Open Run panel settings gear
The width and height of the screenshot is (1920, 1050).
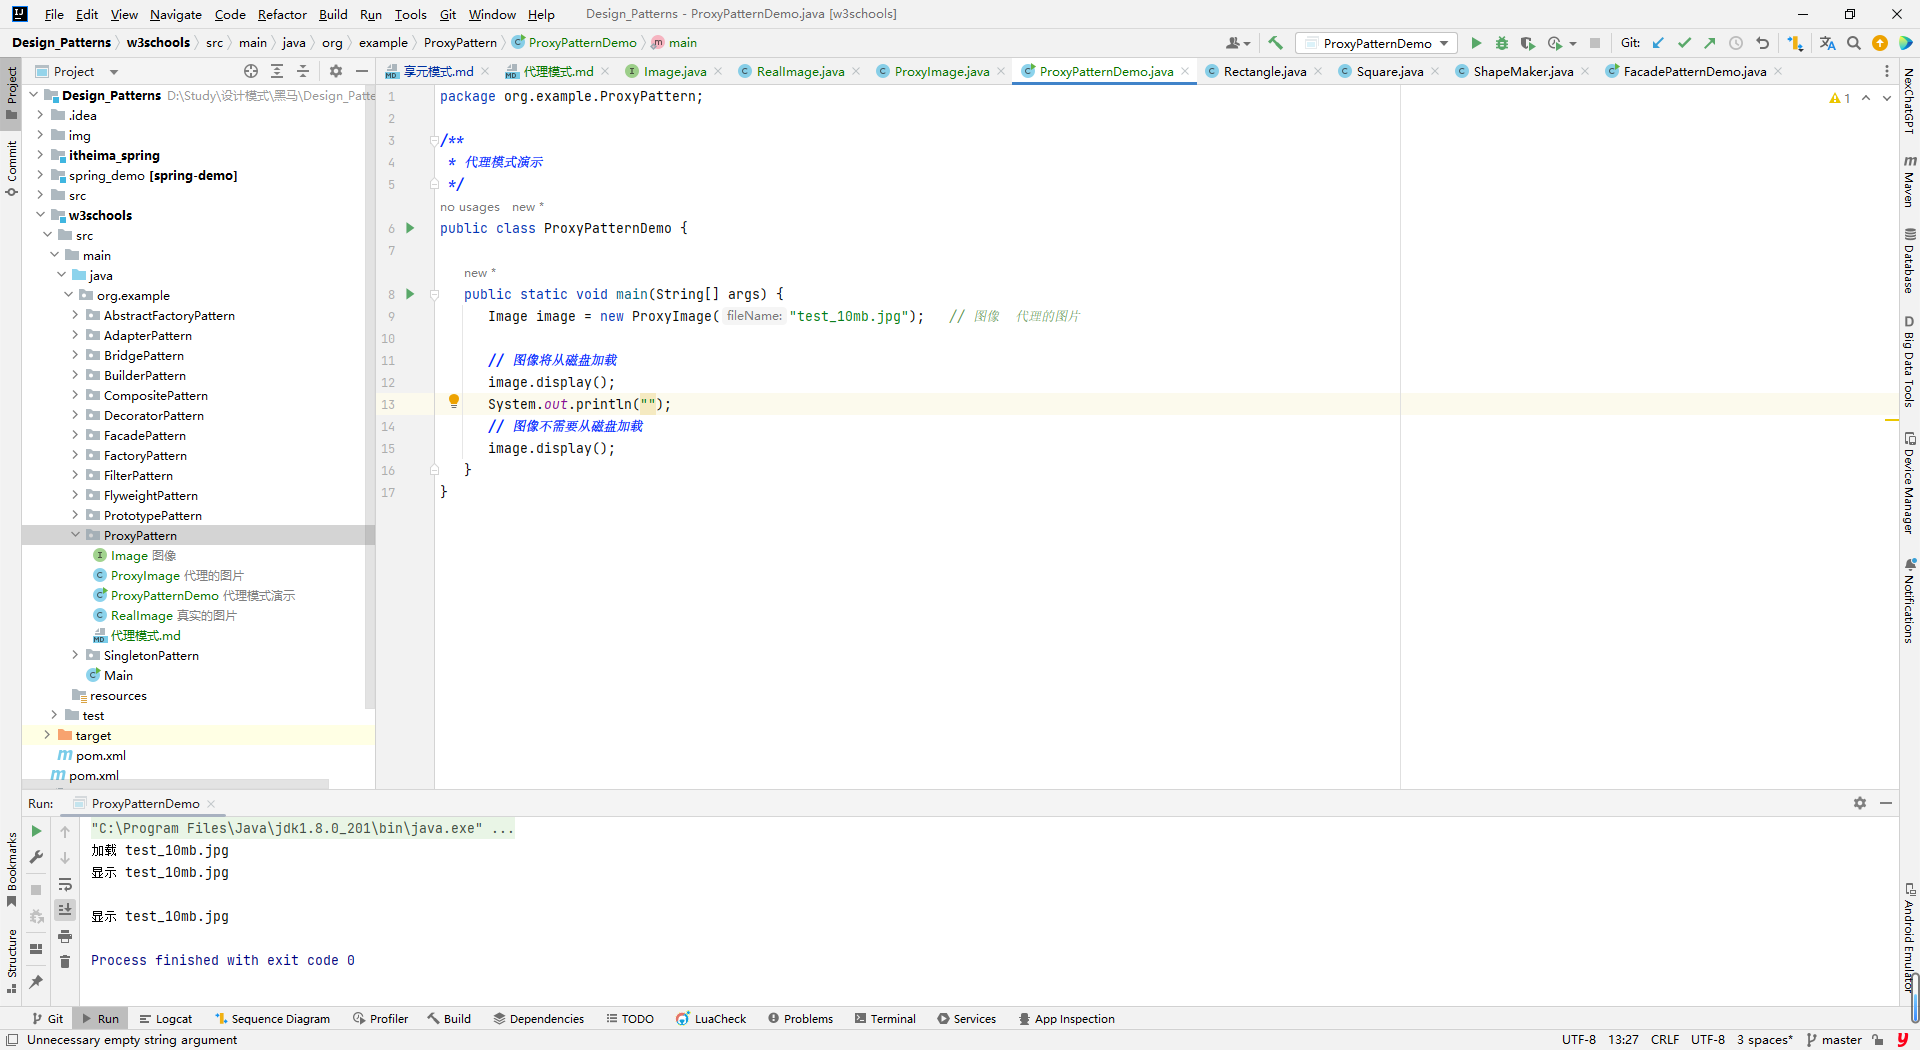[x=1860, y=803]
